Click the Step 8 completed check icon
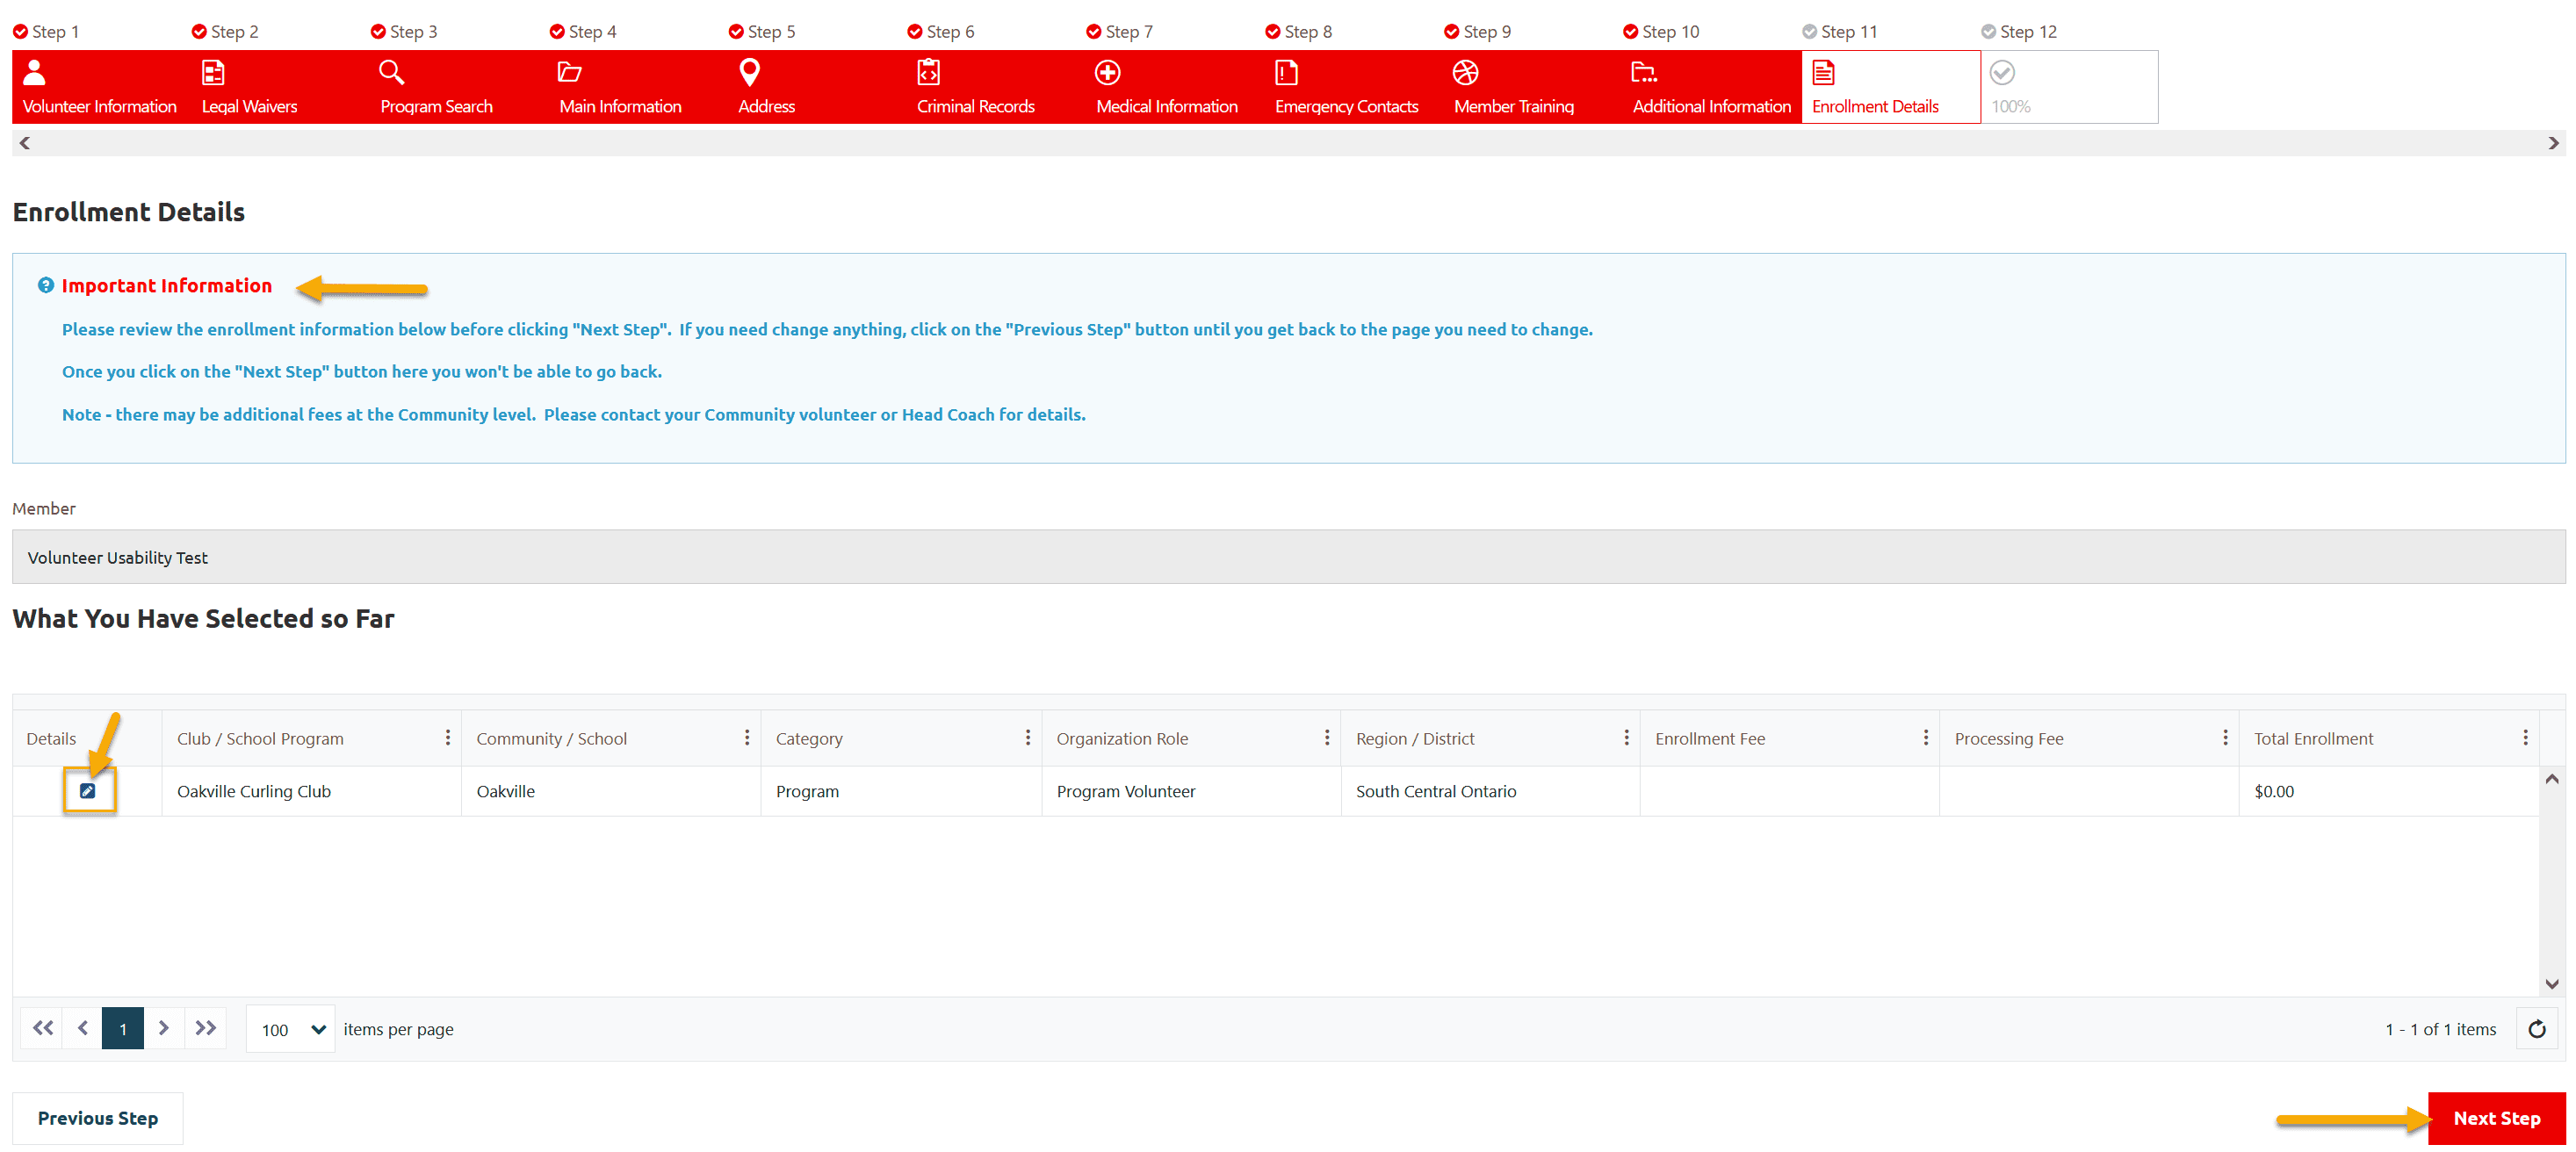 [x=1273, y=32]
